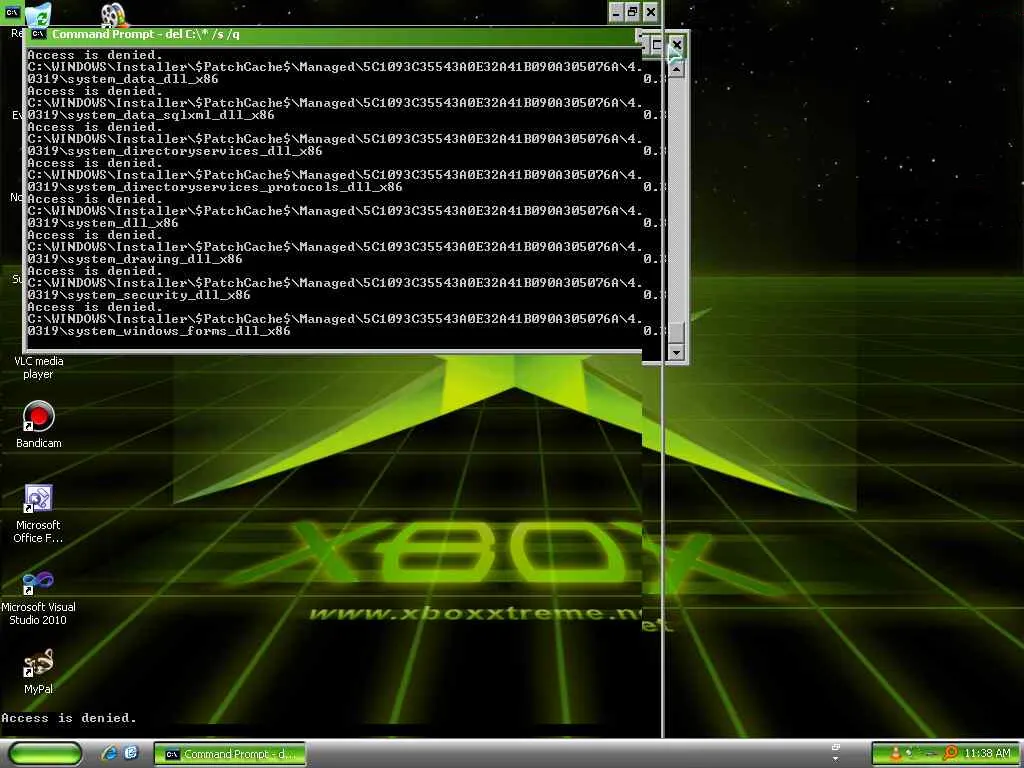Click the VLC cone icon in system tray
This screenshot has width=1024, height=768.
coord(895,754)
